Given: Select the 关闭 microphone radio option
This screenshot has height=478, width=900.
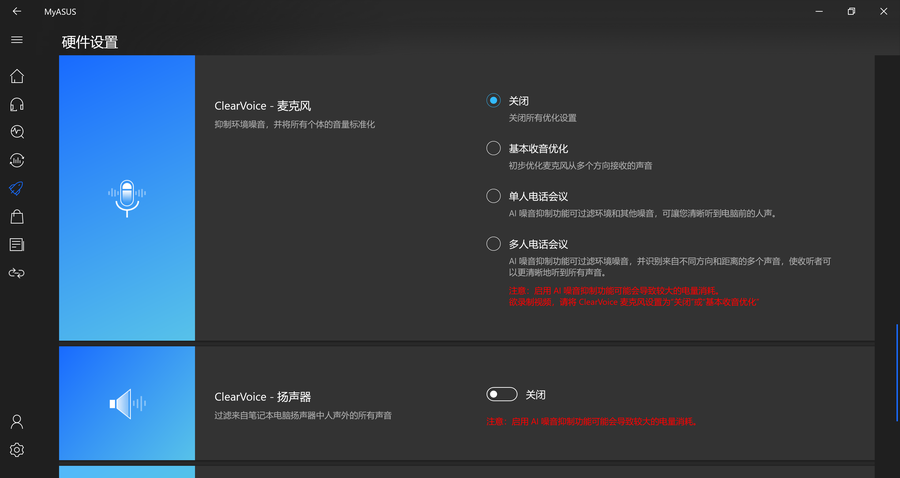Looking at the screenshot, I should pyautogui.click(x=493, y=101).
